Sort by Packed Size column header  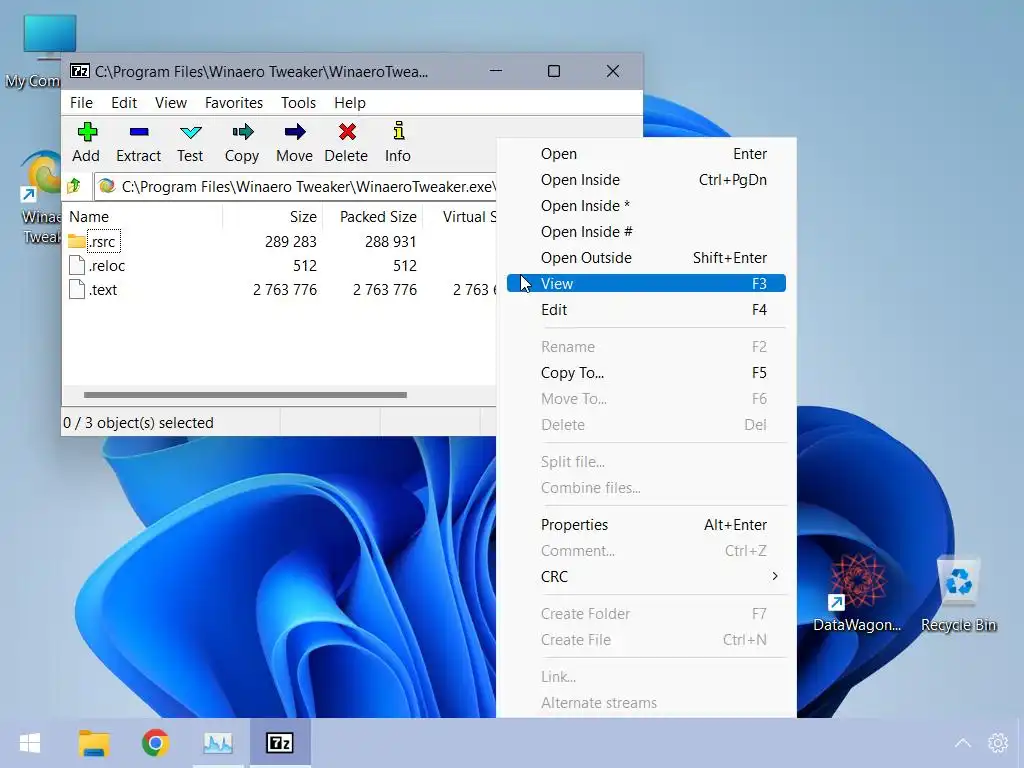tap(373, 217)
